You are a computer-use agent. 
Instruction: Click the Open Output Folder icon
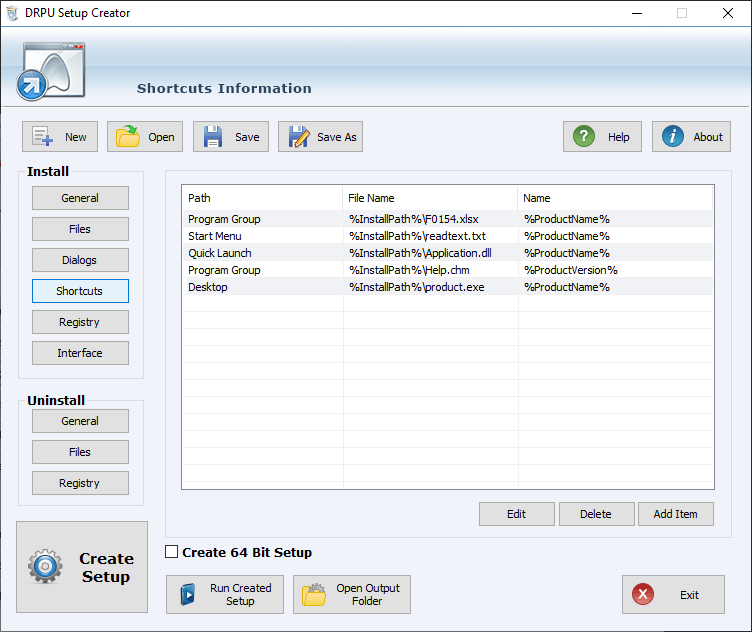[314, 595]
